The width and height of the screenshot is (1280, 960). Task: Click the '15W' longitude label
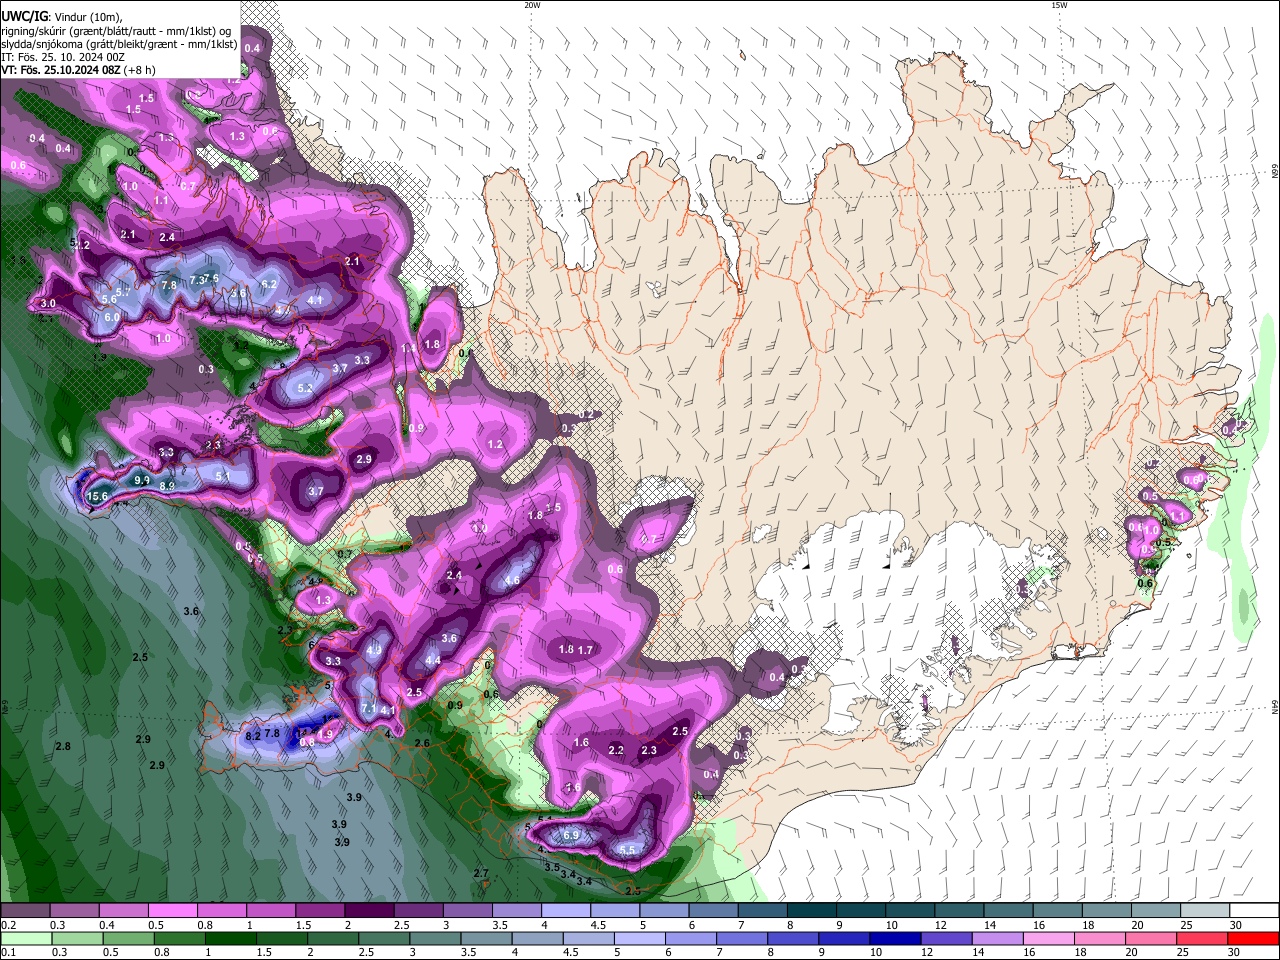click(1058, 5)
